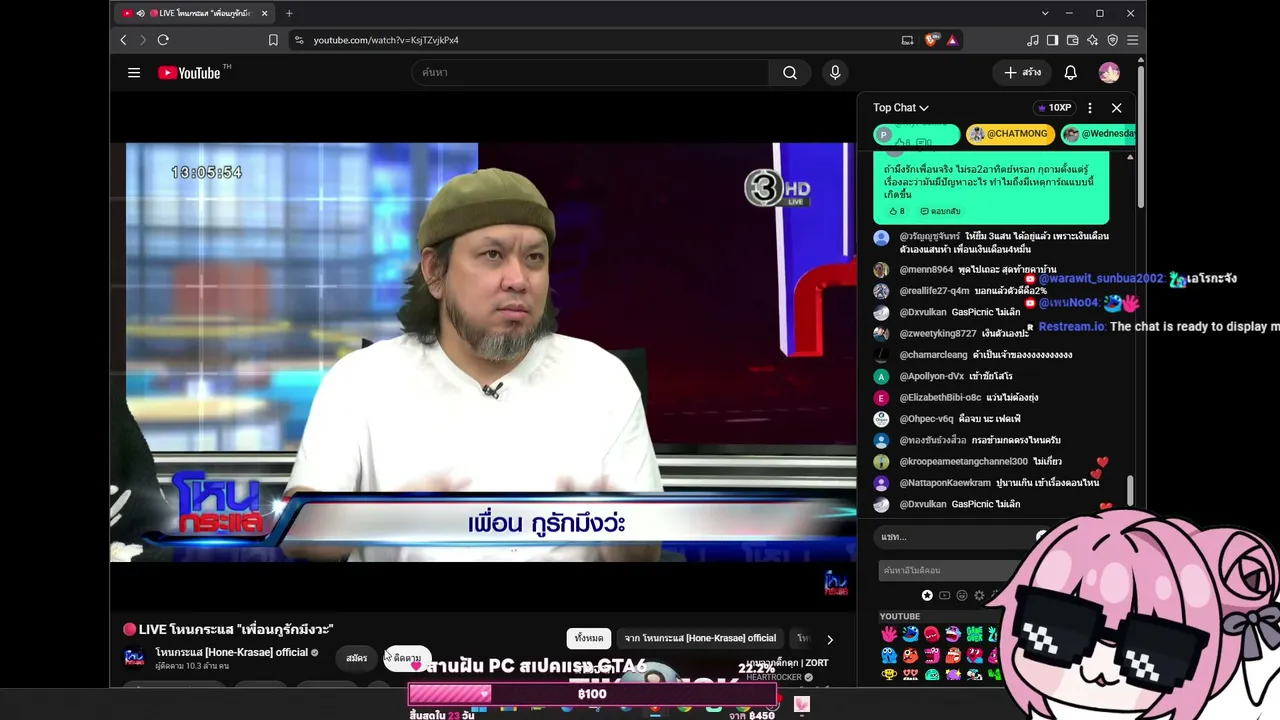This screenshot has width=1280, height=720.
Task: Open YouTube notifications bell
Action: pos(1070,72)
